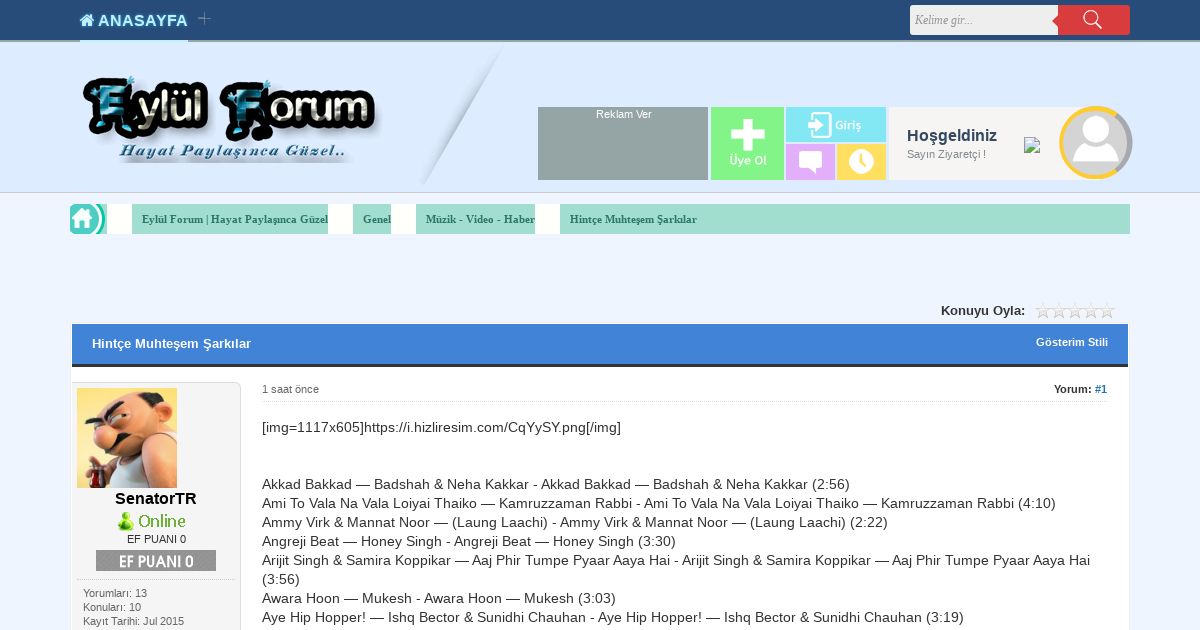This screenshot has width=1200, height=630.
Task: Click the 'Konuları: 10' stat
Action: (x=112, y=607)
